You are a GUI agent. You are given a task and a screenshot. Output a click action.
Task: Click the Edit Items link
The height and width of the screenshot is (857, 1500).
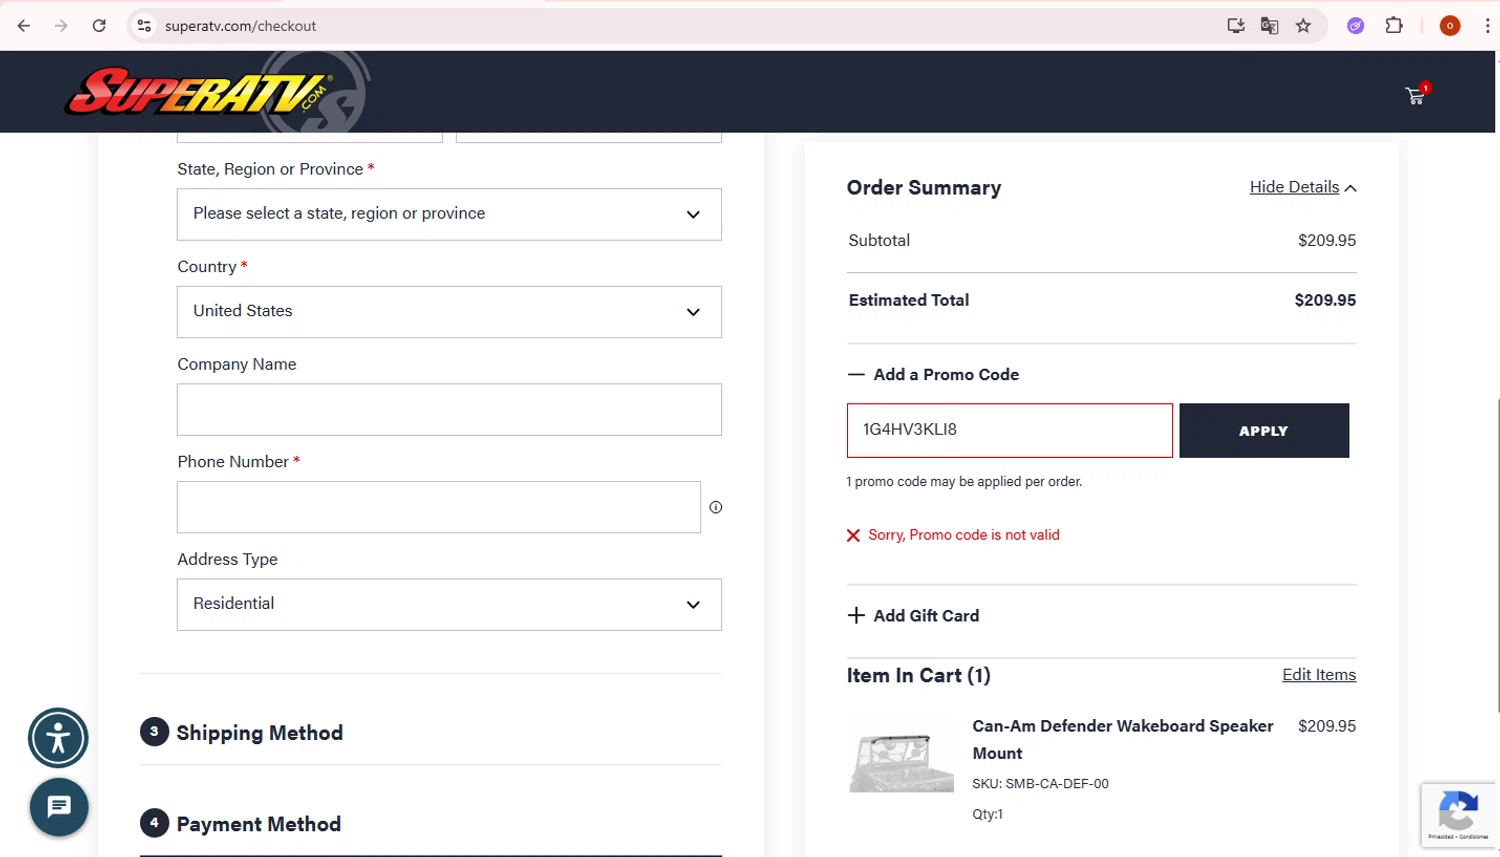[1319, 675]
